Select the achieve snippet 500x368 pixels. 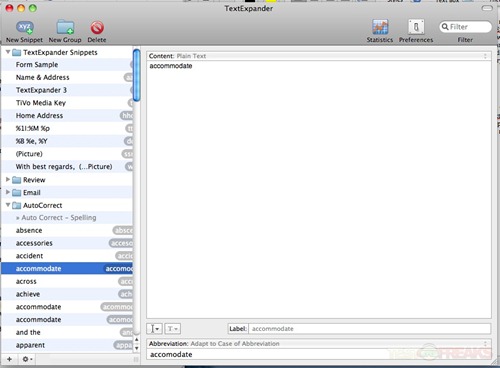click(67, 294)
